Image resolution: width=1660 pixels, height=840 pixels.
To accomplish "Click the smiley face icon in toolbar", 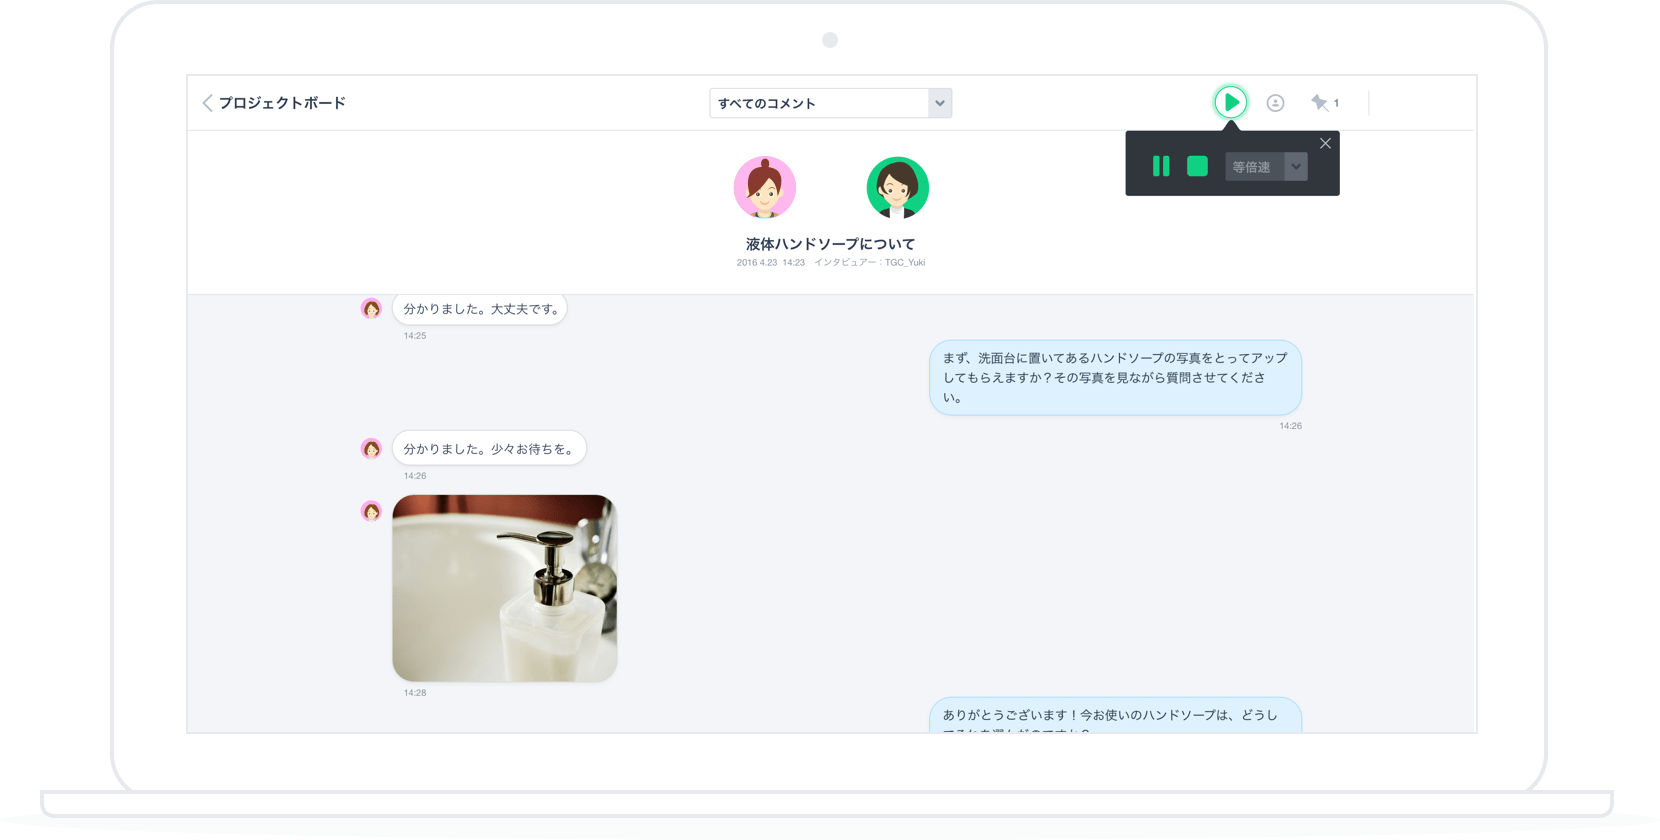I will click(1275, 103).
